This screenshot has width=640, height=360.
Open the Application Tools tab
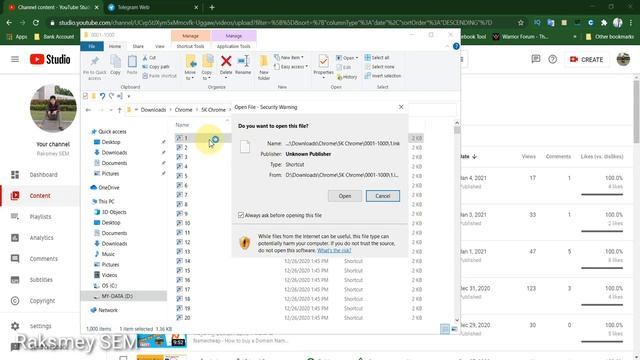tap(233, 47)
